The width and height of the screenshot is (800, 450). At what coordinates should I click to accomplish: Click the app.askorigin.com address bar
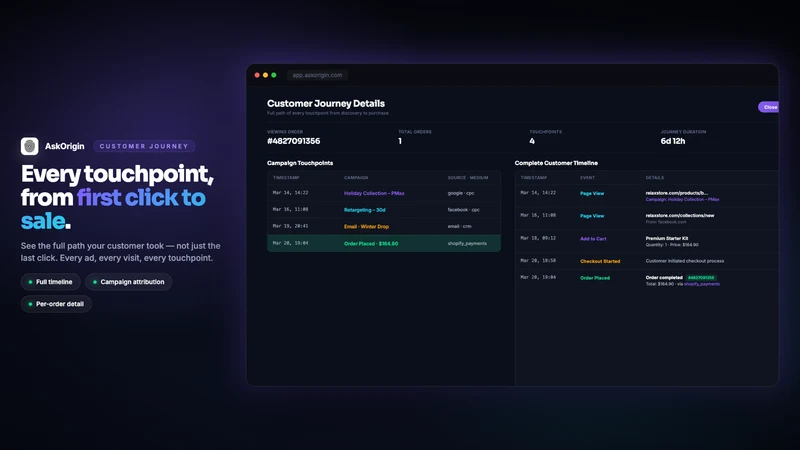tap(317, 75)
